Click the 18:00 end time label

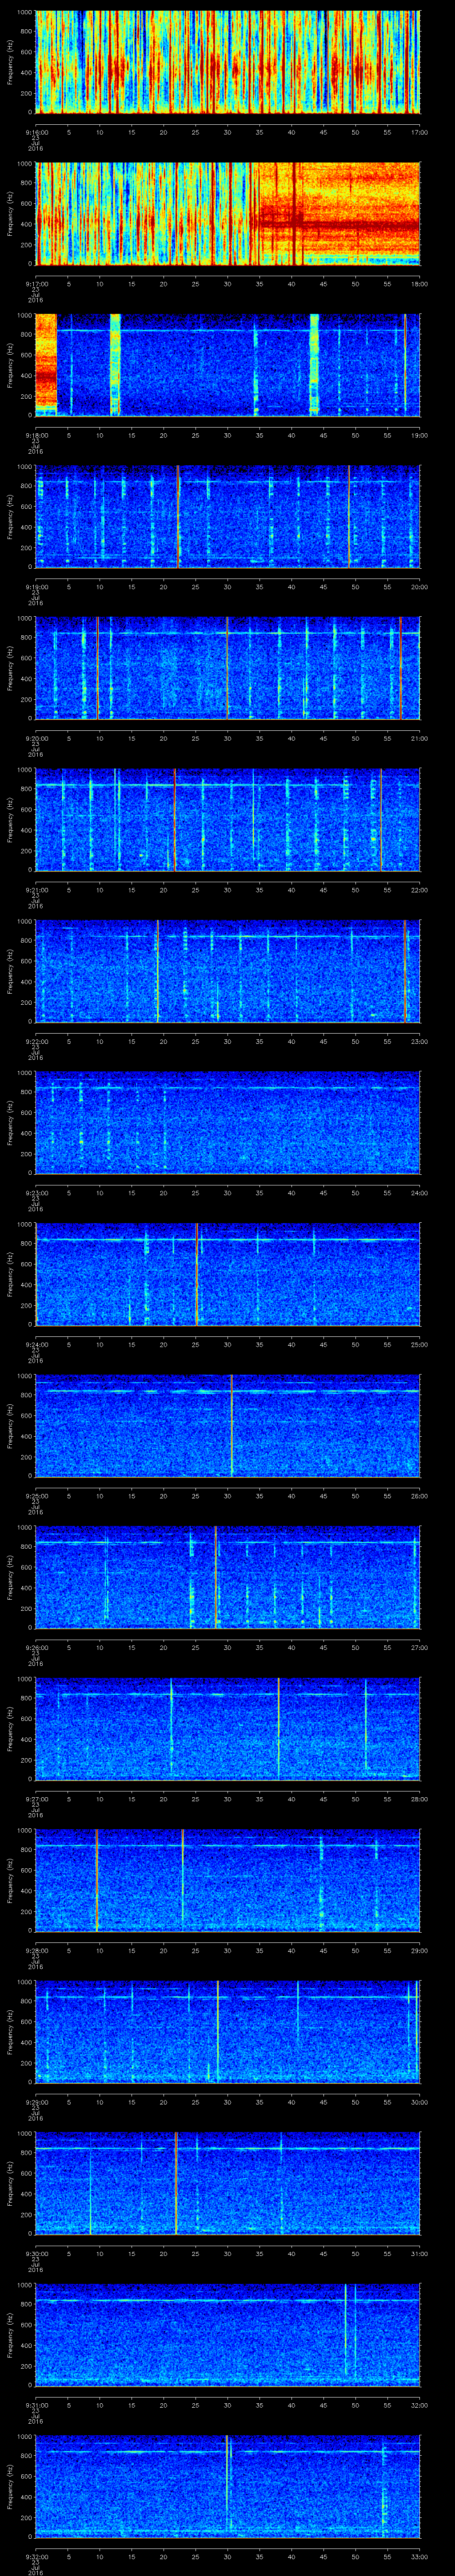point(419,284)
